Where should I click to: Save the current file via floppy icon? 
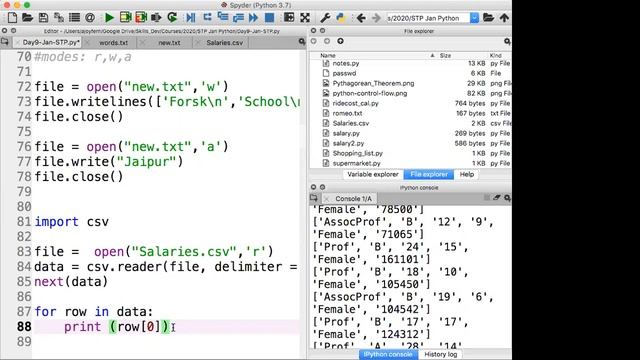pos(43,18)
